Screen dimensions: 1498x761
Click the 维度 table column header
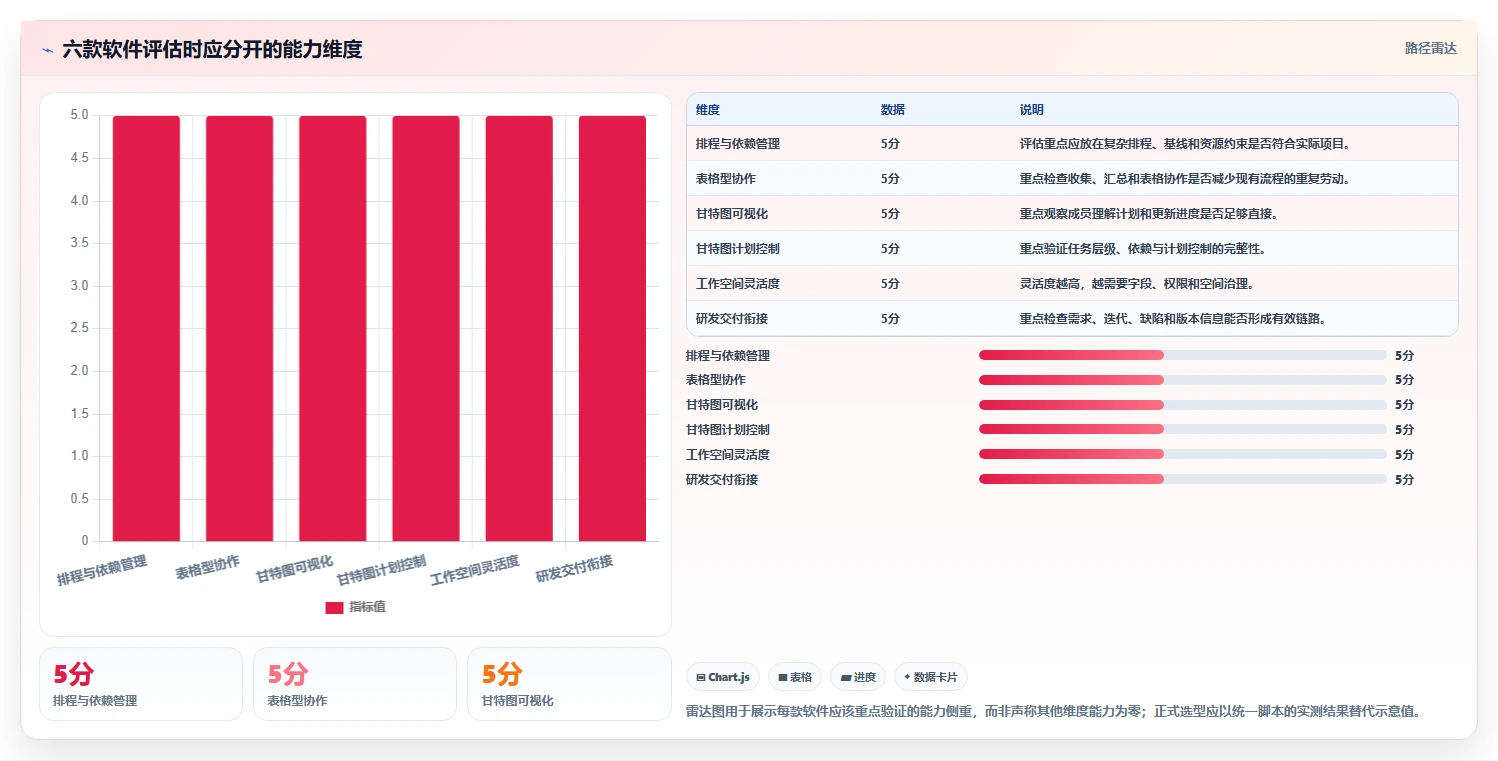coord(708,109)
